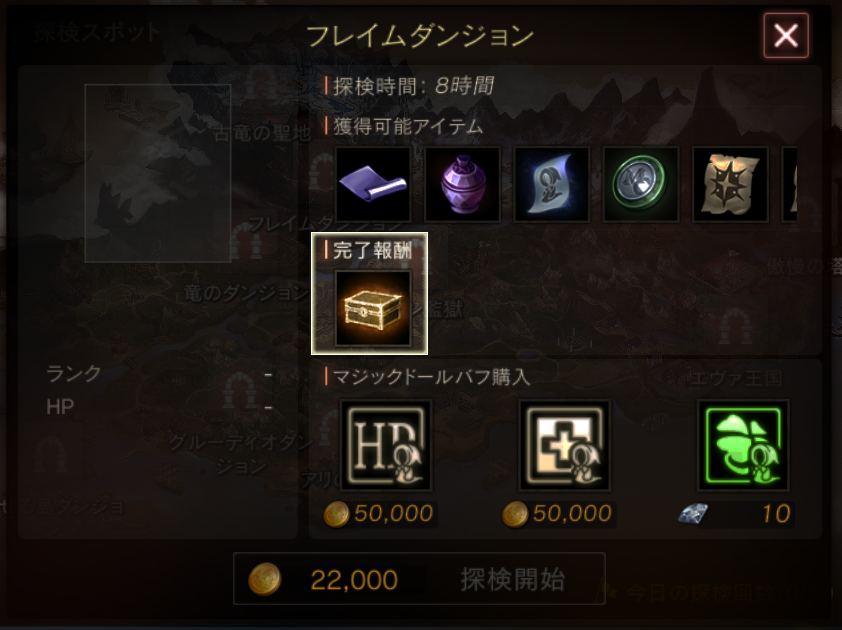
Task: Click the parchment star map item
Action: pyautogui.click(x=730, y=184)
